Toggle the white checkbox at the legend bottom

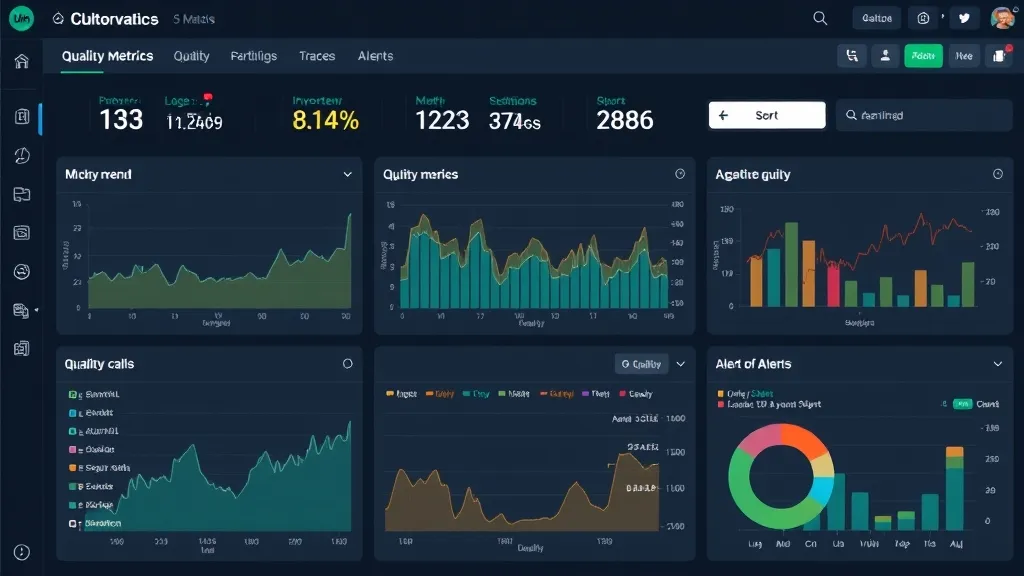(72, 523)
